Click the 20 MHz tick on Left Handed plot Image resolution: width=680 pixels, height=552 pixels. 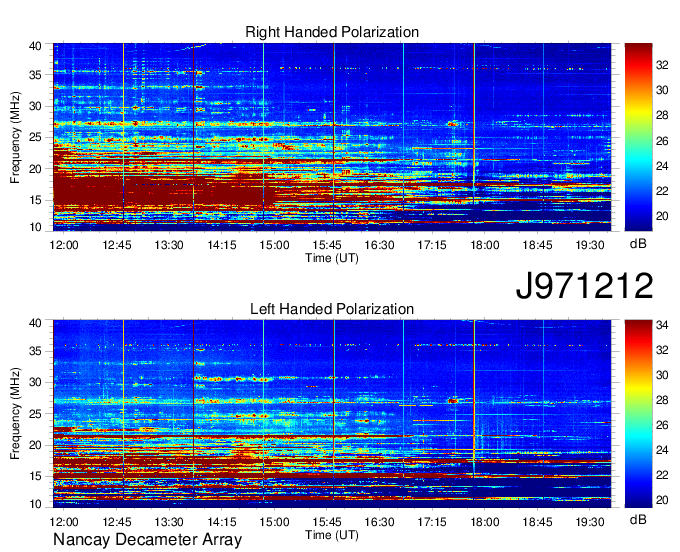click(35, 445)
